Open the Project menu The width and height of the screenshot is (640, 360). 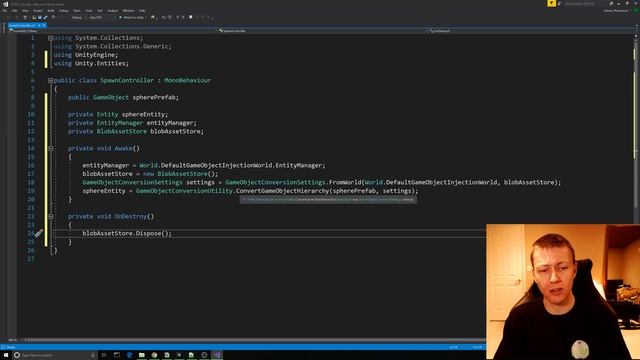(38, 11)
